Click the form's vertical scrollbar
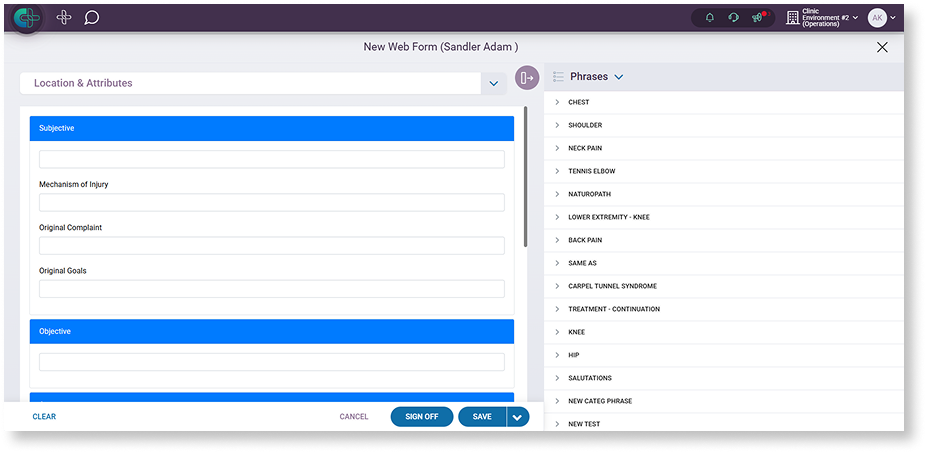This screenshot has width=926, height=453. [526, 180]
